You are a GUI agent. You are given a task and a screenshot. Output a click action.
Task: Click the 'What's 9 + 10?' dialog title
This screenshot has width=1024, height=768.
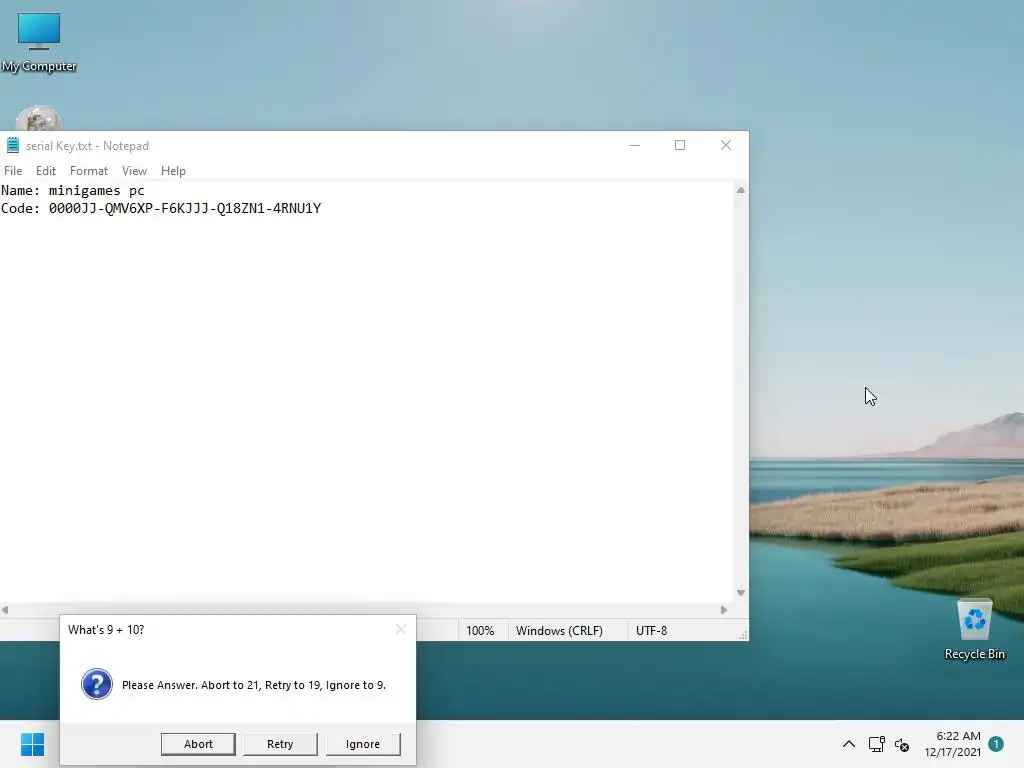click(106, 630)
